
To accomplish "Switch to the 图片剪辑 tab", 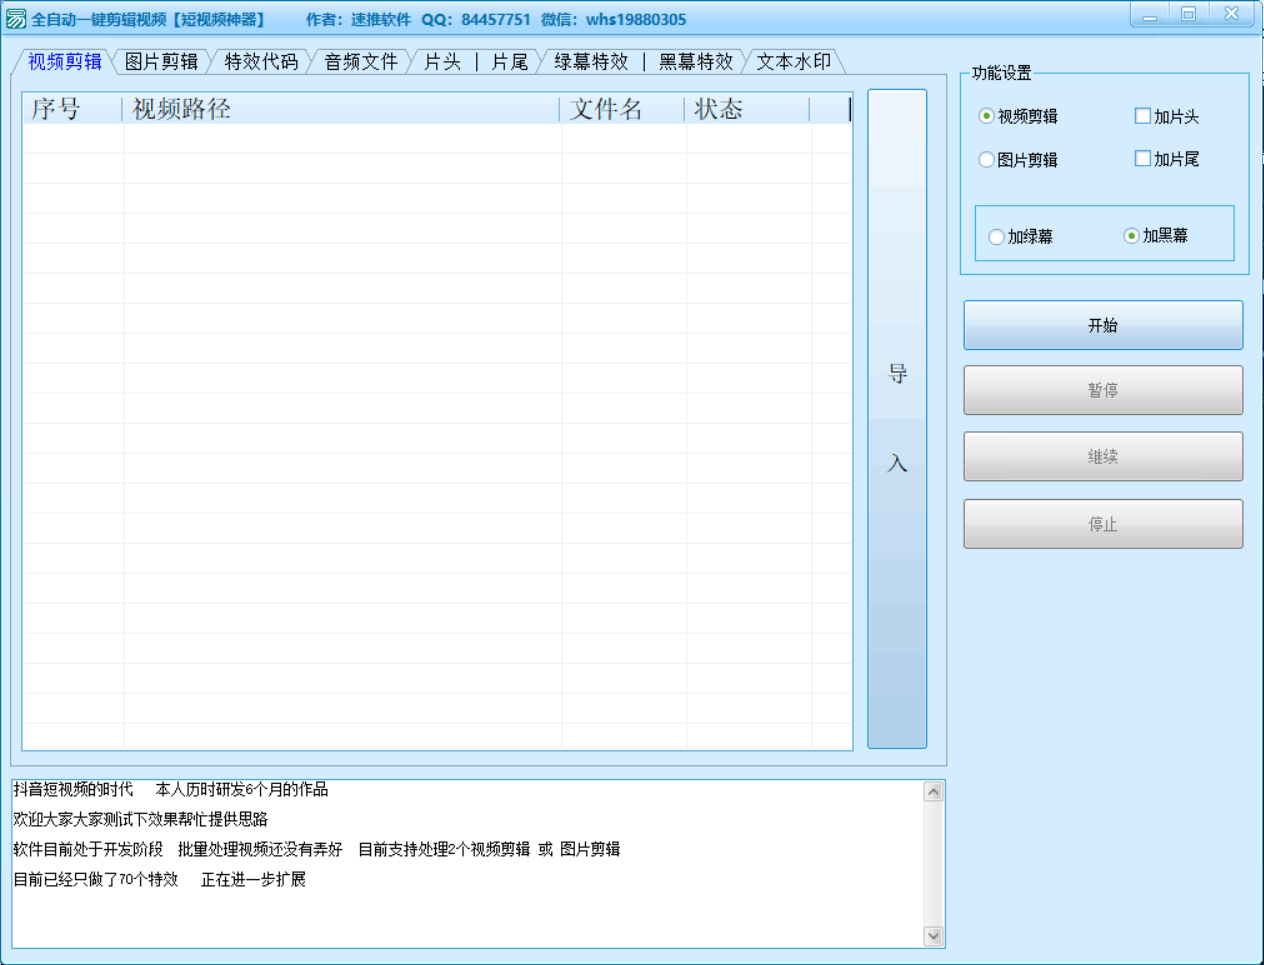I will [x=161, y=62].
